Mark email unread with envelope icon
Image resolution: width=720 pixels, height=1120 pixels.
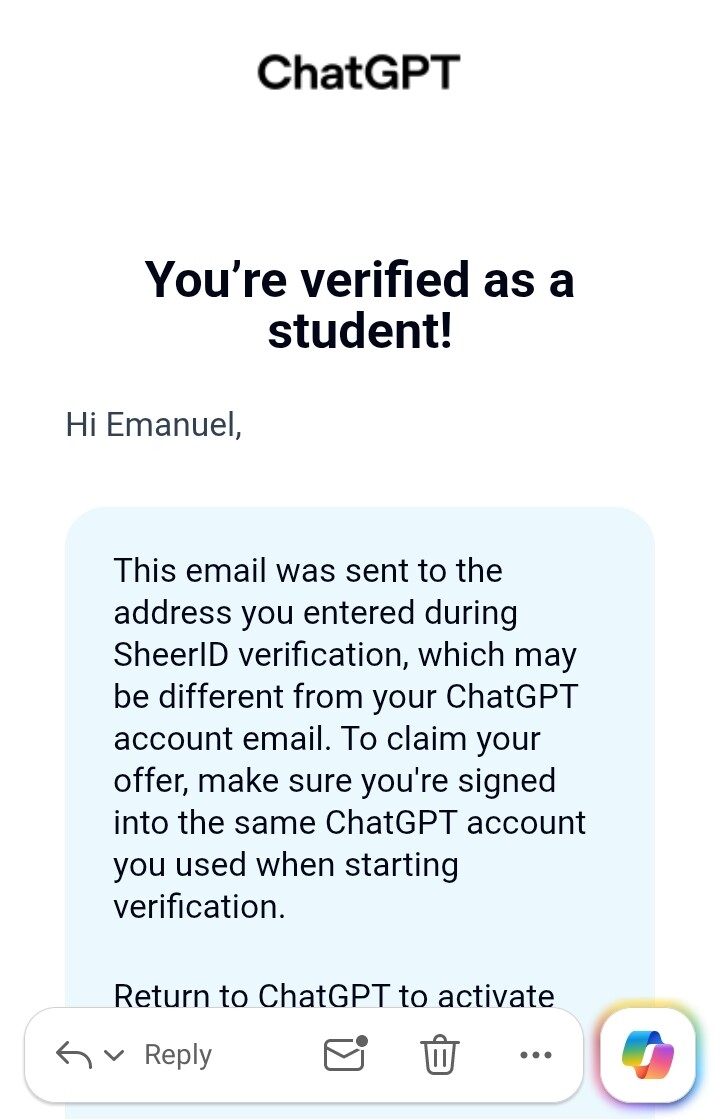click(x=346, y=1053)
